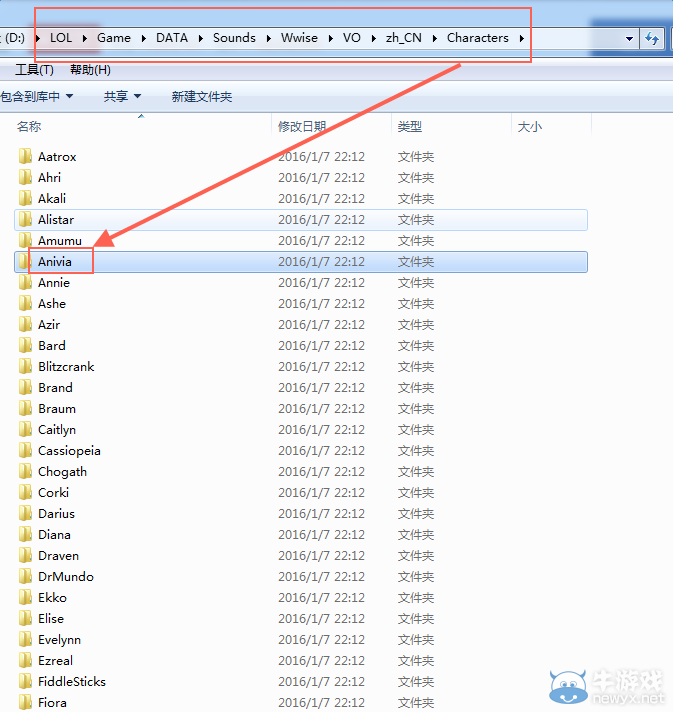Click the Annie folder icon

tap(25, 282)
